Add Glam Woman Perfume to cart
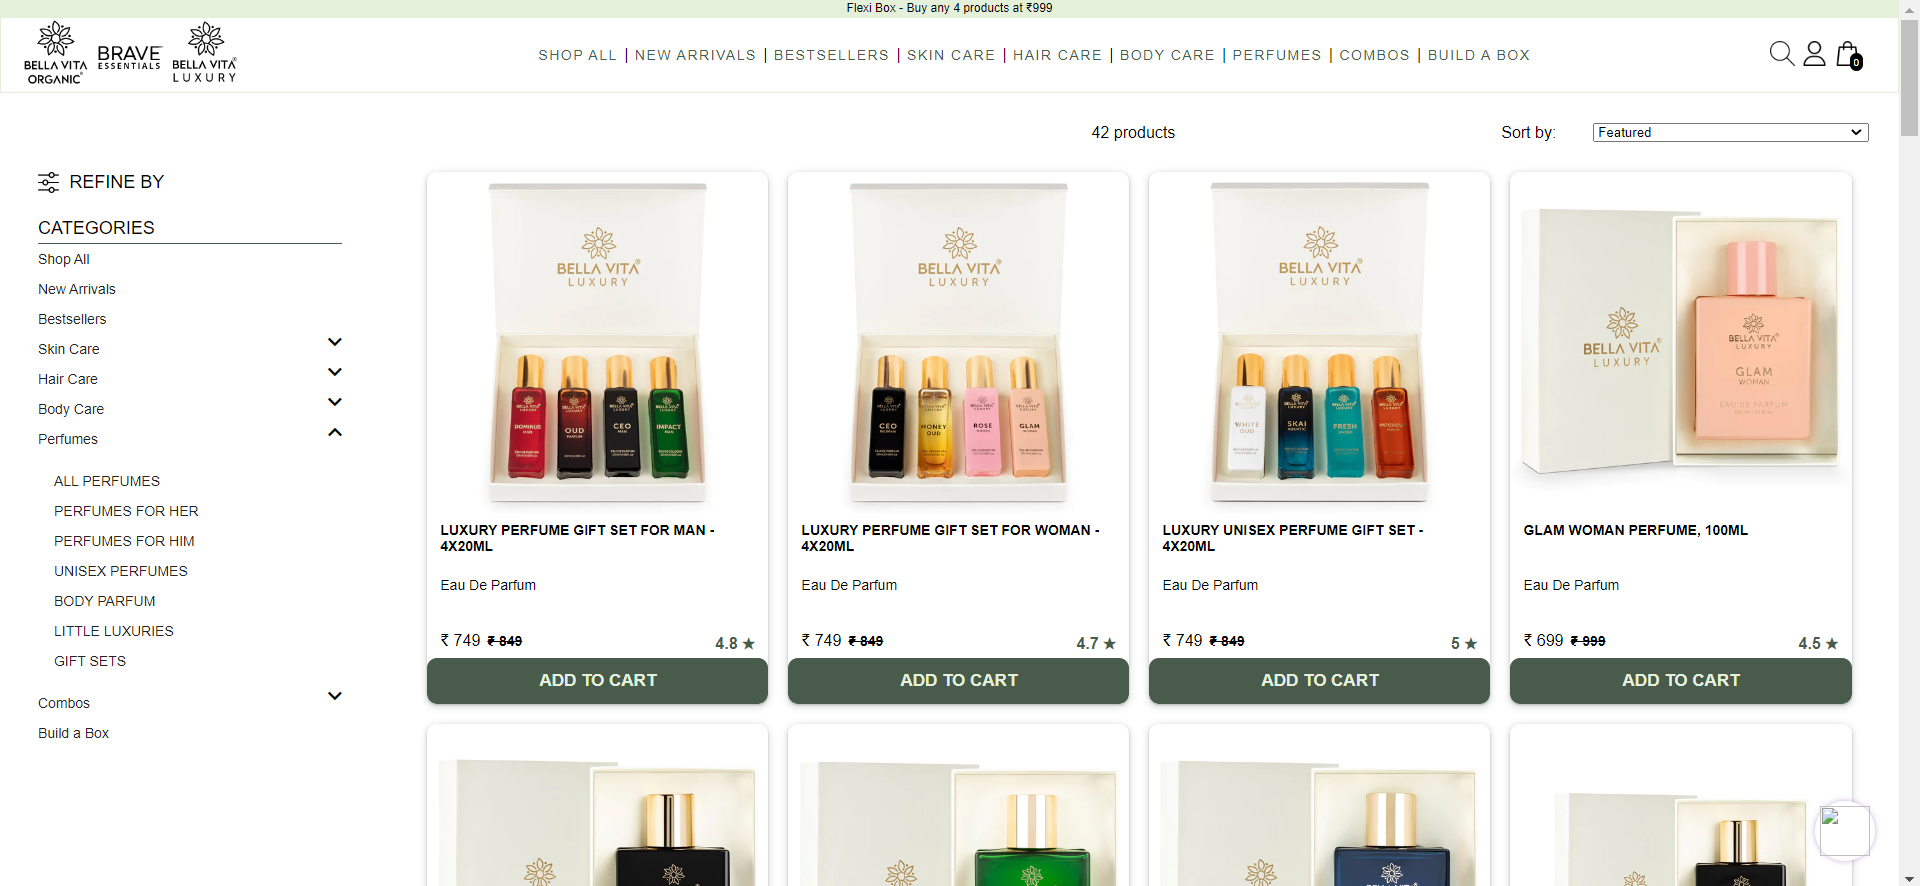This screenshot has width=1920, height=886. tap(1681, 680)
